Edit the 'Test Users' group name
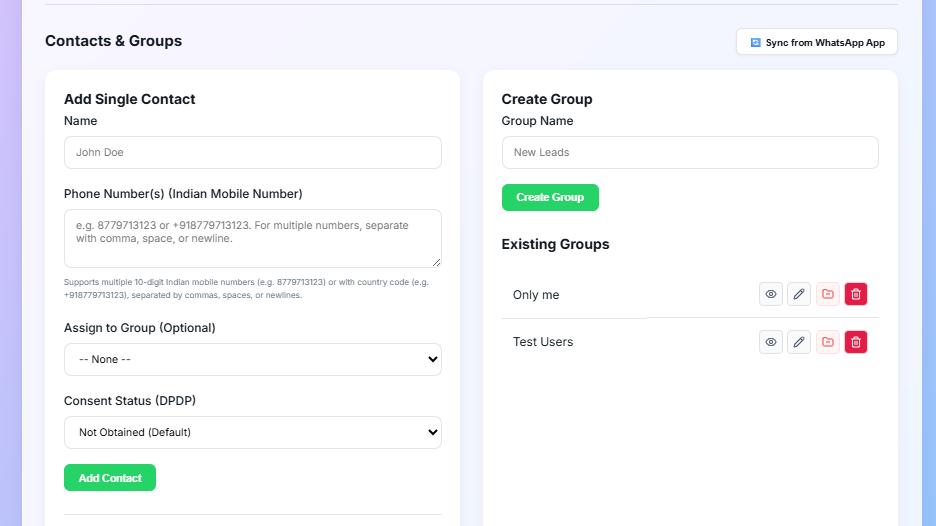936x526 pixels. click(x=799, y=342)
